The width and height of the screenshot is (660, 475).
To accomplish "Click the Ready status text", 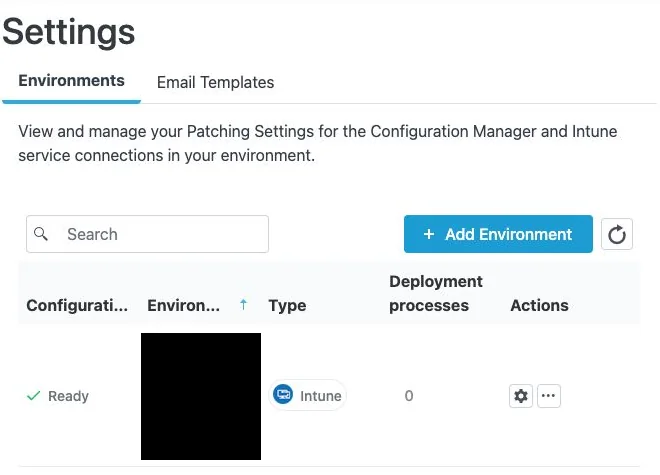I will pos(68,396).
